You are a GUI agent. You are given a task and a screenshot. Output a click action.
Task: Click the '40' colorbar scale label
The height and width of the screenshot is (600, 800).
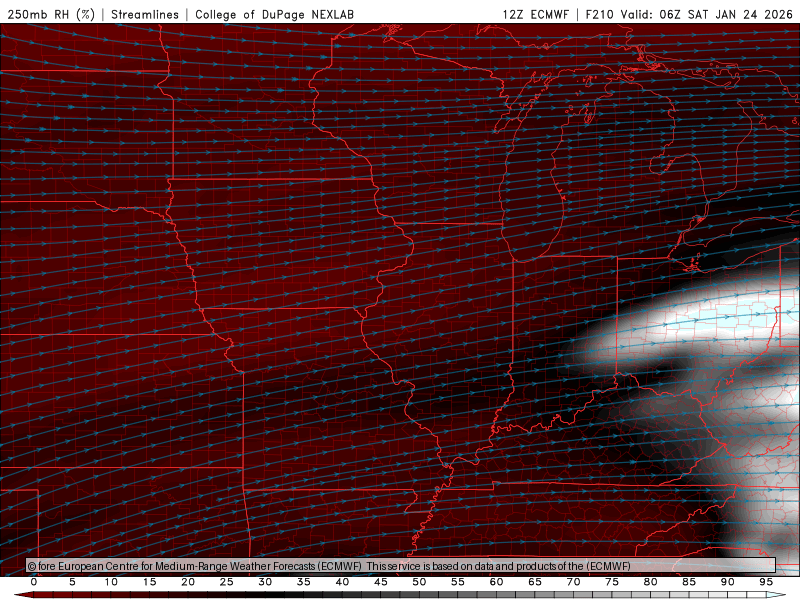pyautogui.click(x=342, y=582)
